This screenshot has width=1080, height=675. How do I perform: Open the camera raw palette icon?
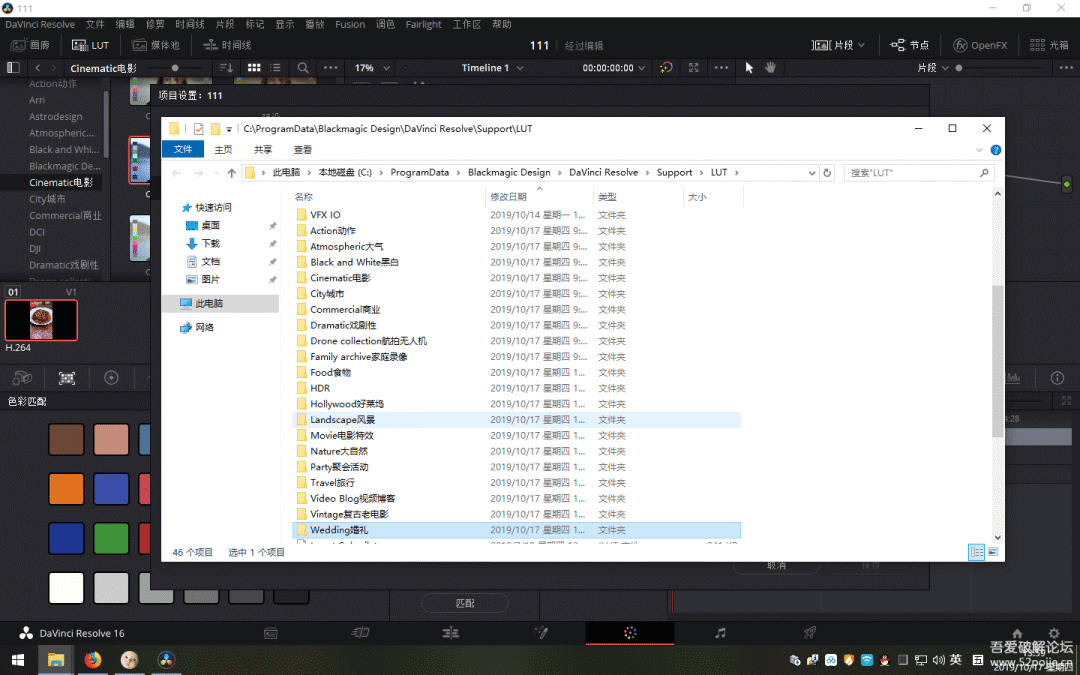22,377
